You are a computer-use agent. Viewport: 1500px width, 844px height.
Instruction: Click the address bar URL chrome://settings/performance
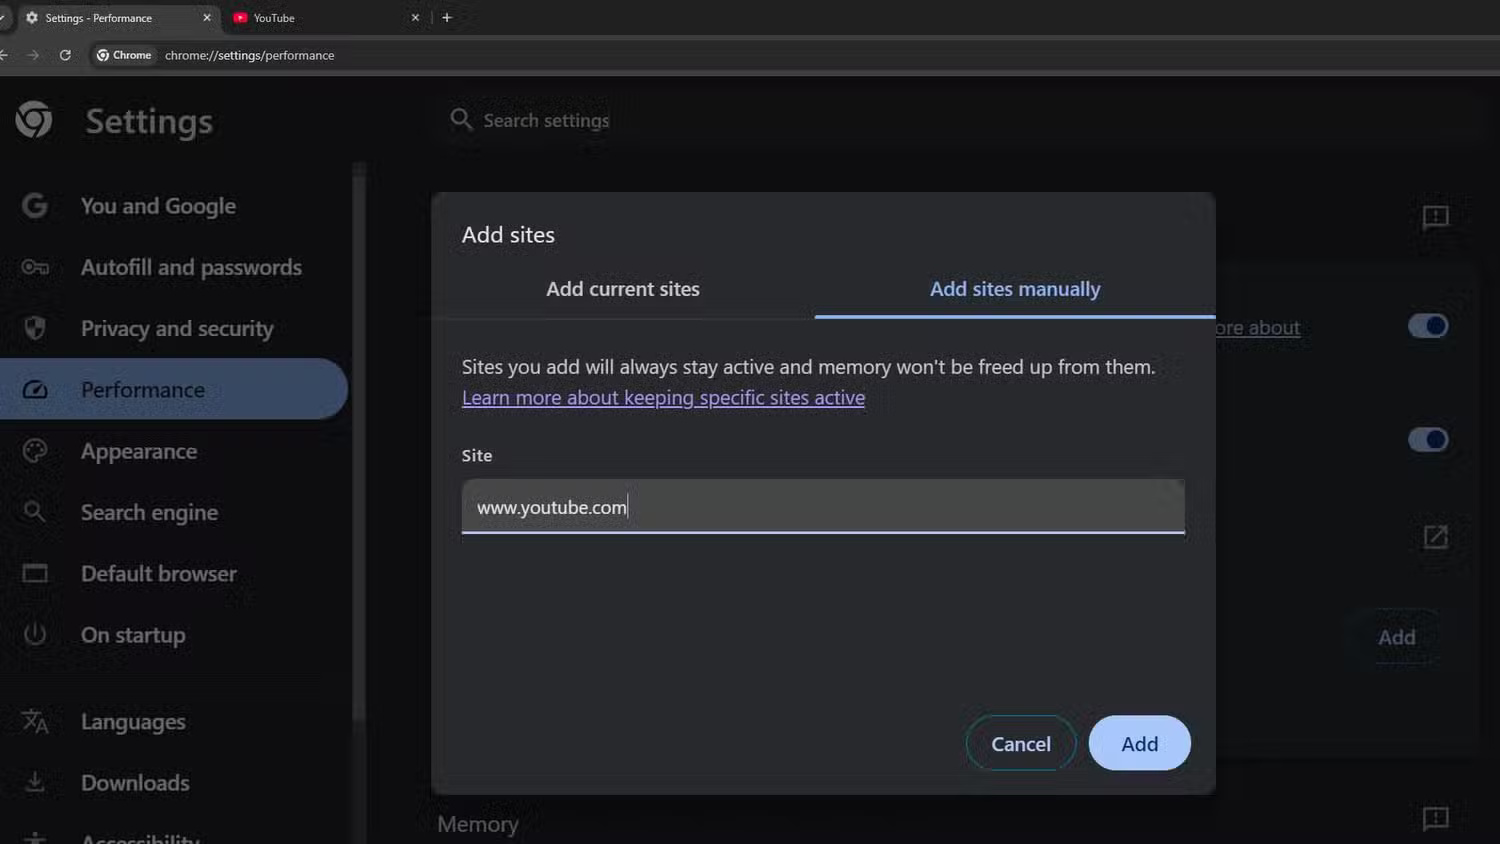tap(250, 55)
